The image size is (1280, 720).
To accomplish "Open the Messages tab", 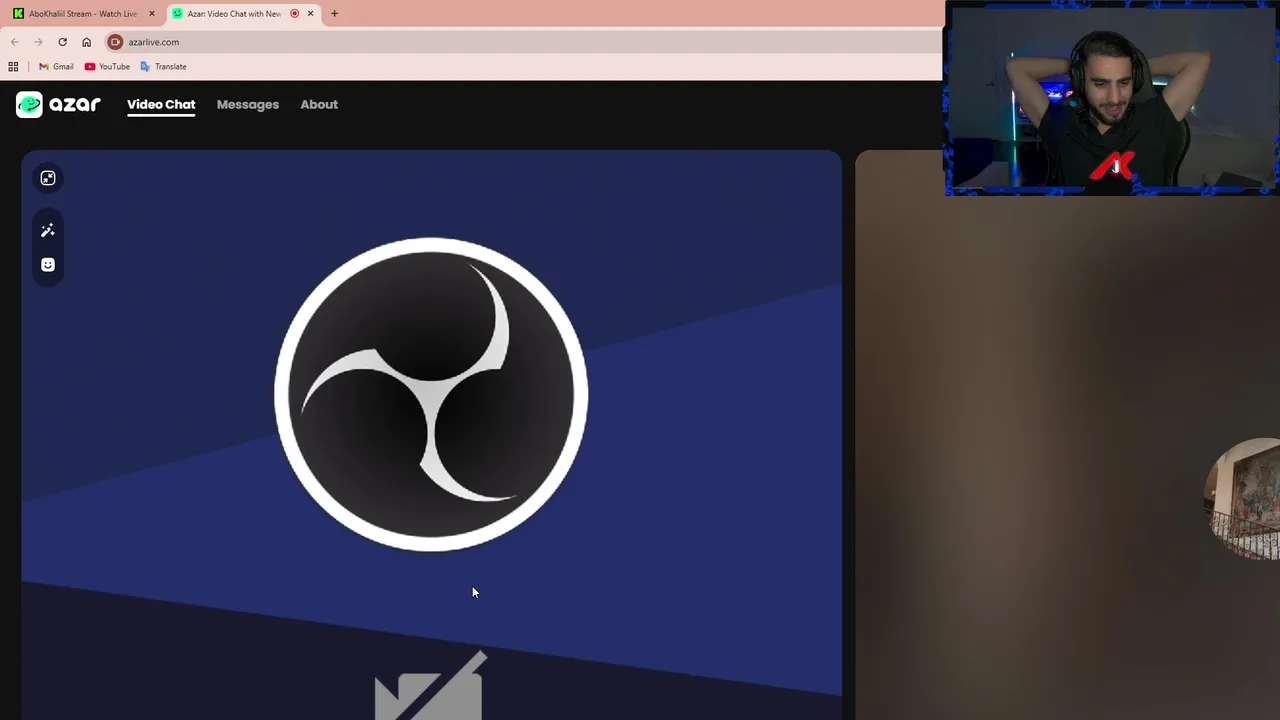I will (248, 104).
